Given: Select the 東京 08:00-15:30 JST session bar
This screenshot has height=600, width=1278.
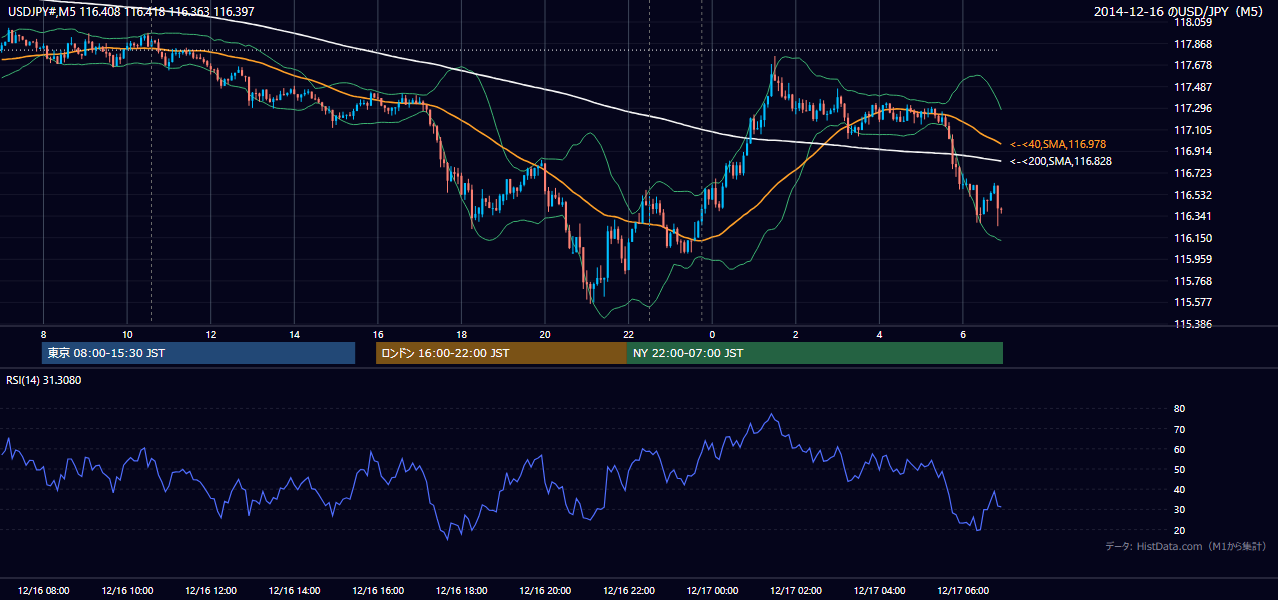Looking at the screenshot, I should [x=199, y=353].
